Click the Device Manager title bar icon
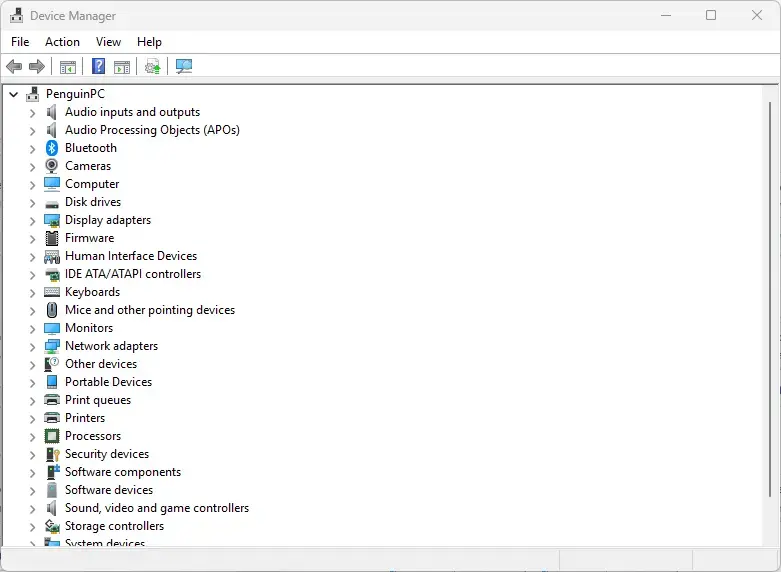The width and height of the screenshot is (781, 572). tap(16, 15)
